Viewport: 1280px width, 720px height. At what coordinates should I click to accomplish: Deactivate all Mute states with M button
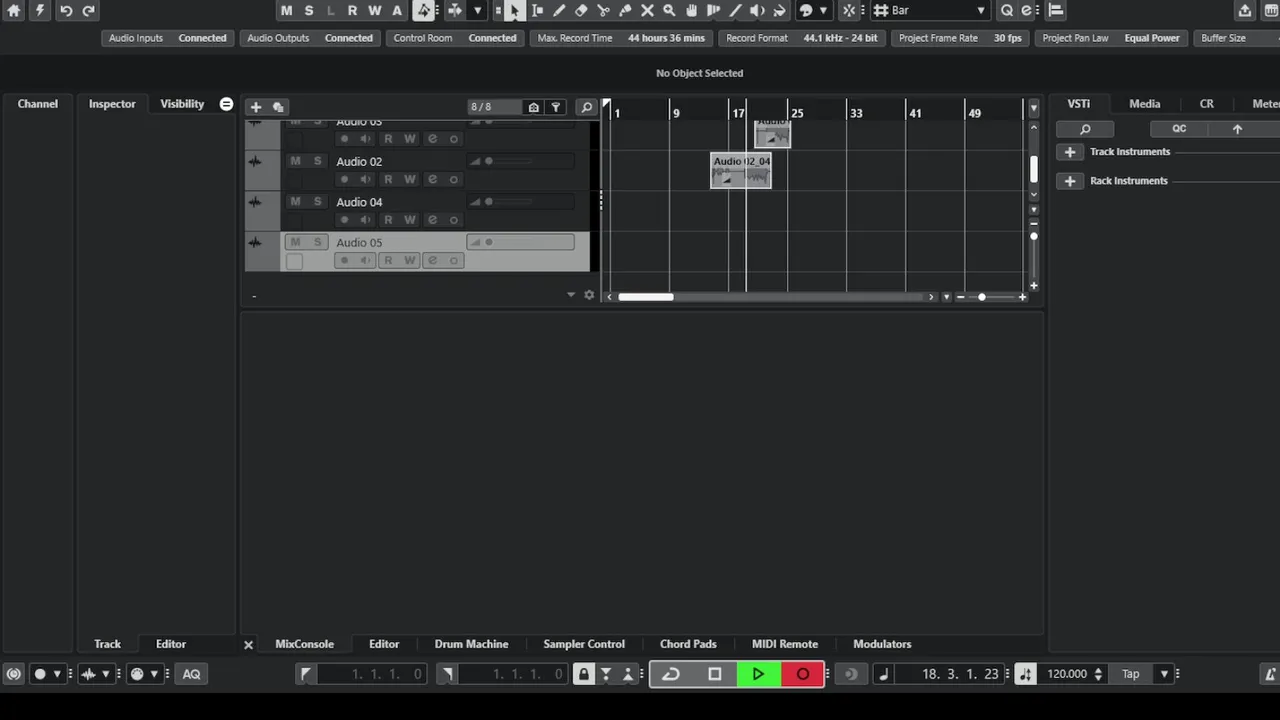[287, 10]
